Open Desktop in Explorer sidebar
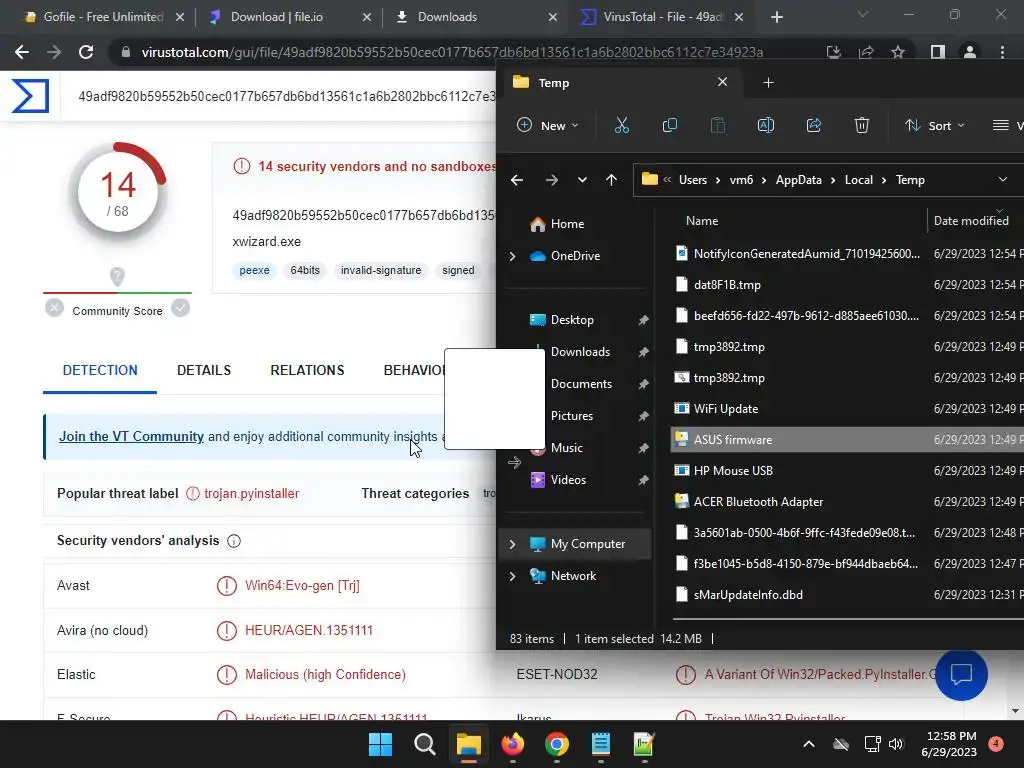The image size is (1024, 768). click(572, 320)
